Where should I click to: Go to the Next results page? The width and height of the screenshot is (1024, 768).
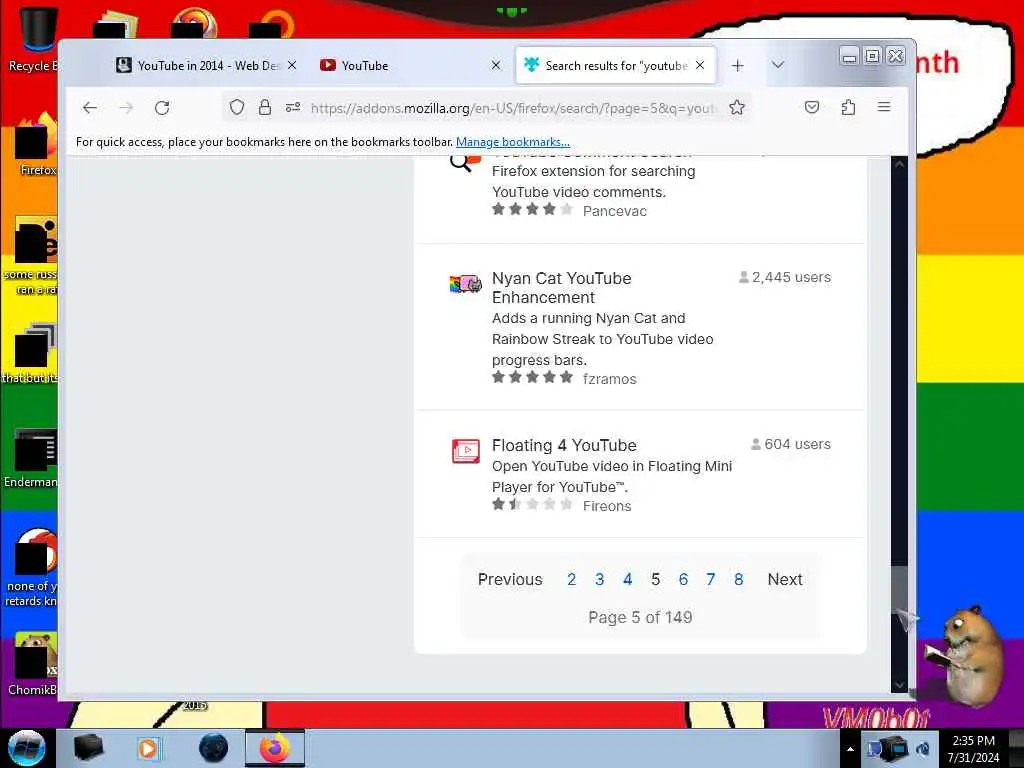tap(785, 579)
